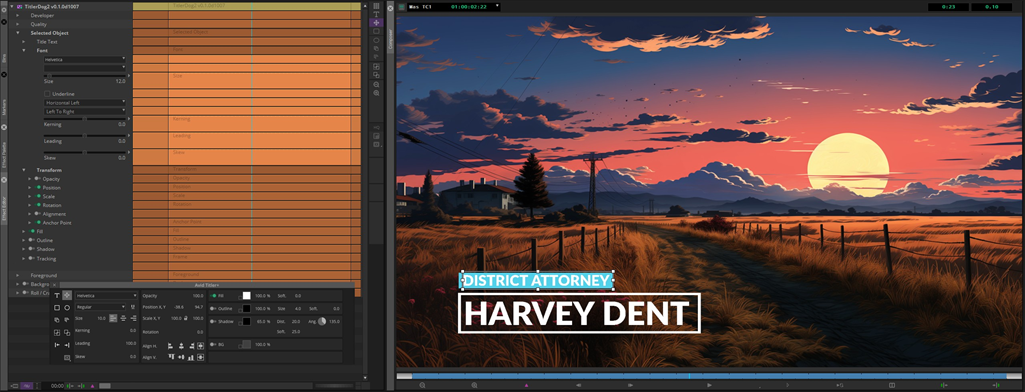Set text alignment to center in Titler+ panel

[123, 318]
